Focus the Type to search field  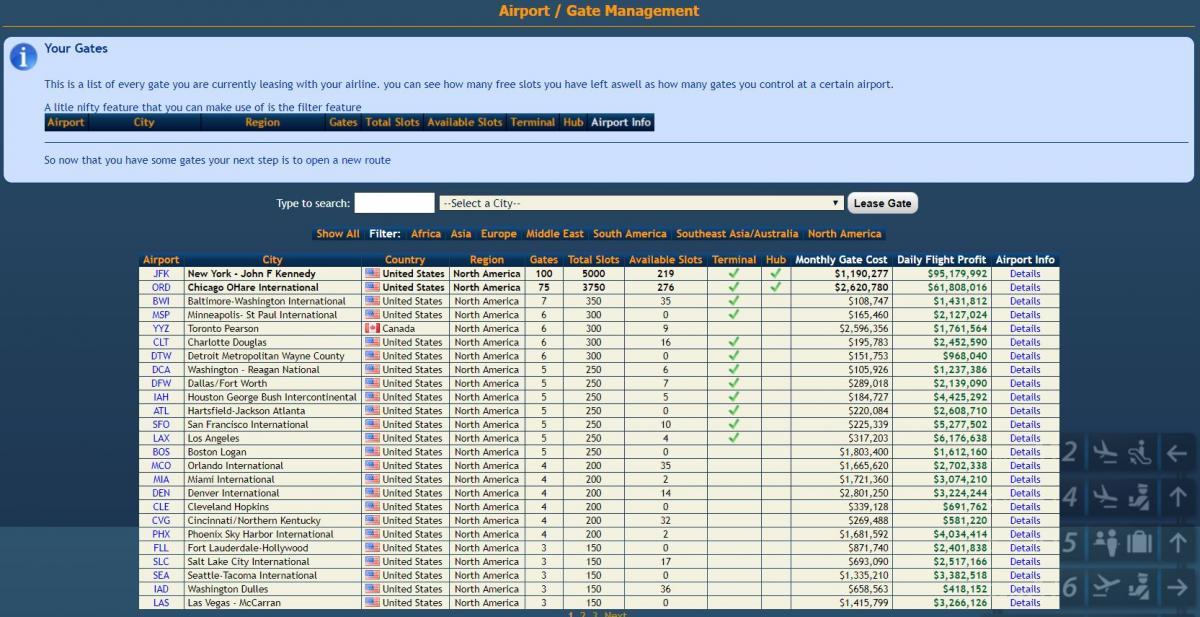pyautogui.click(x=394, y=203)
